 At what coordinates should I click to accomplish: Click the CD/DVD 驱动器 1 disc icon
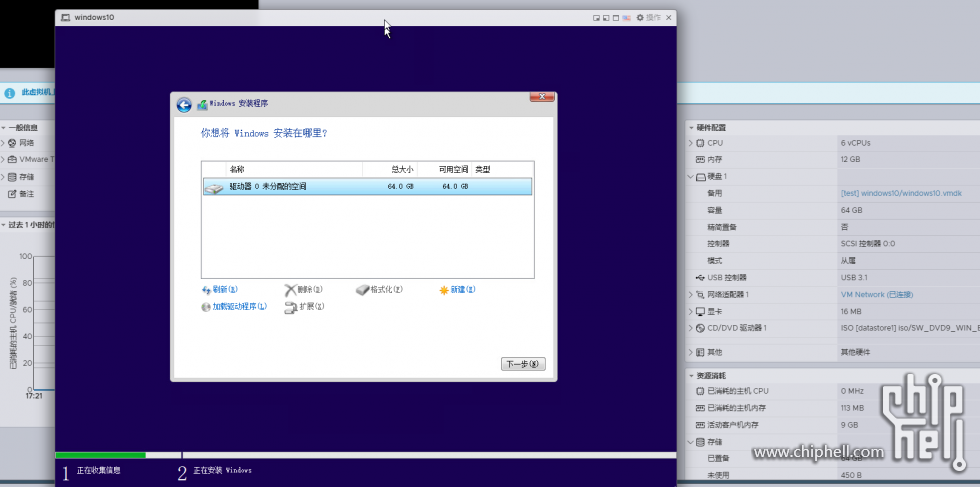(x=700, y=328)
